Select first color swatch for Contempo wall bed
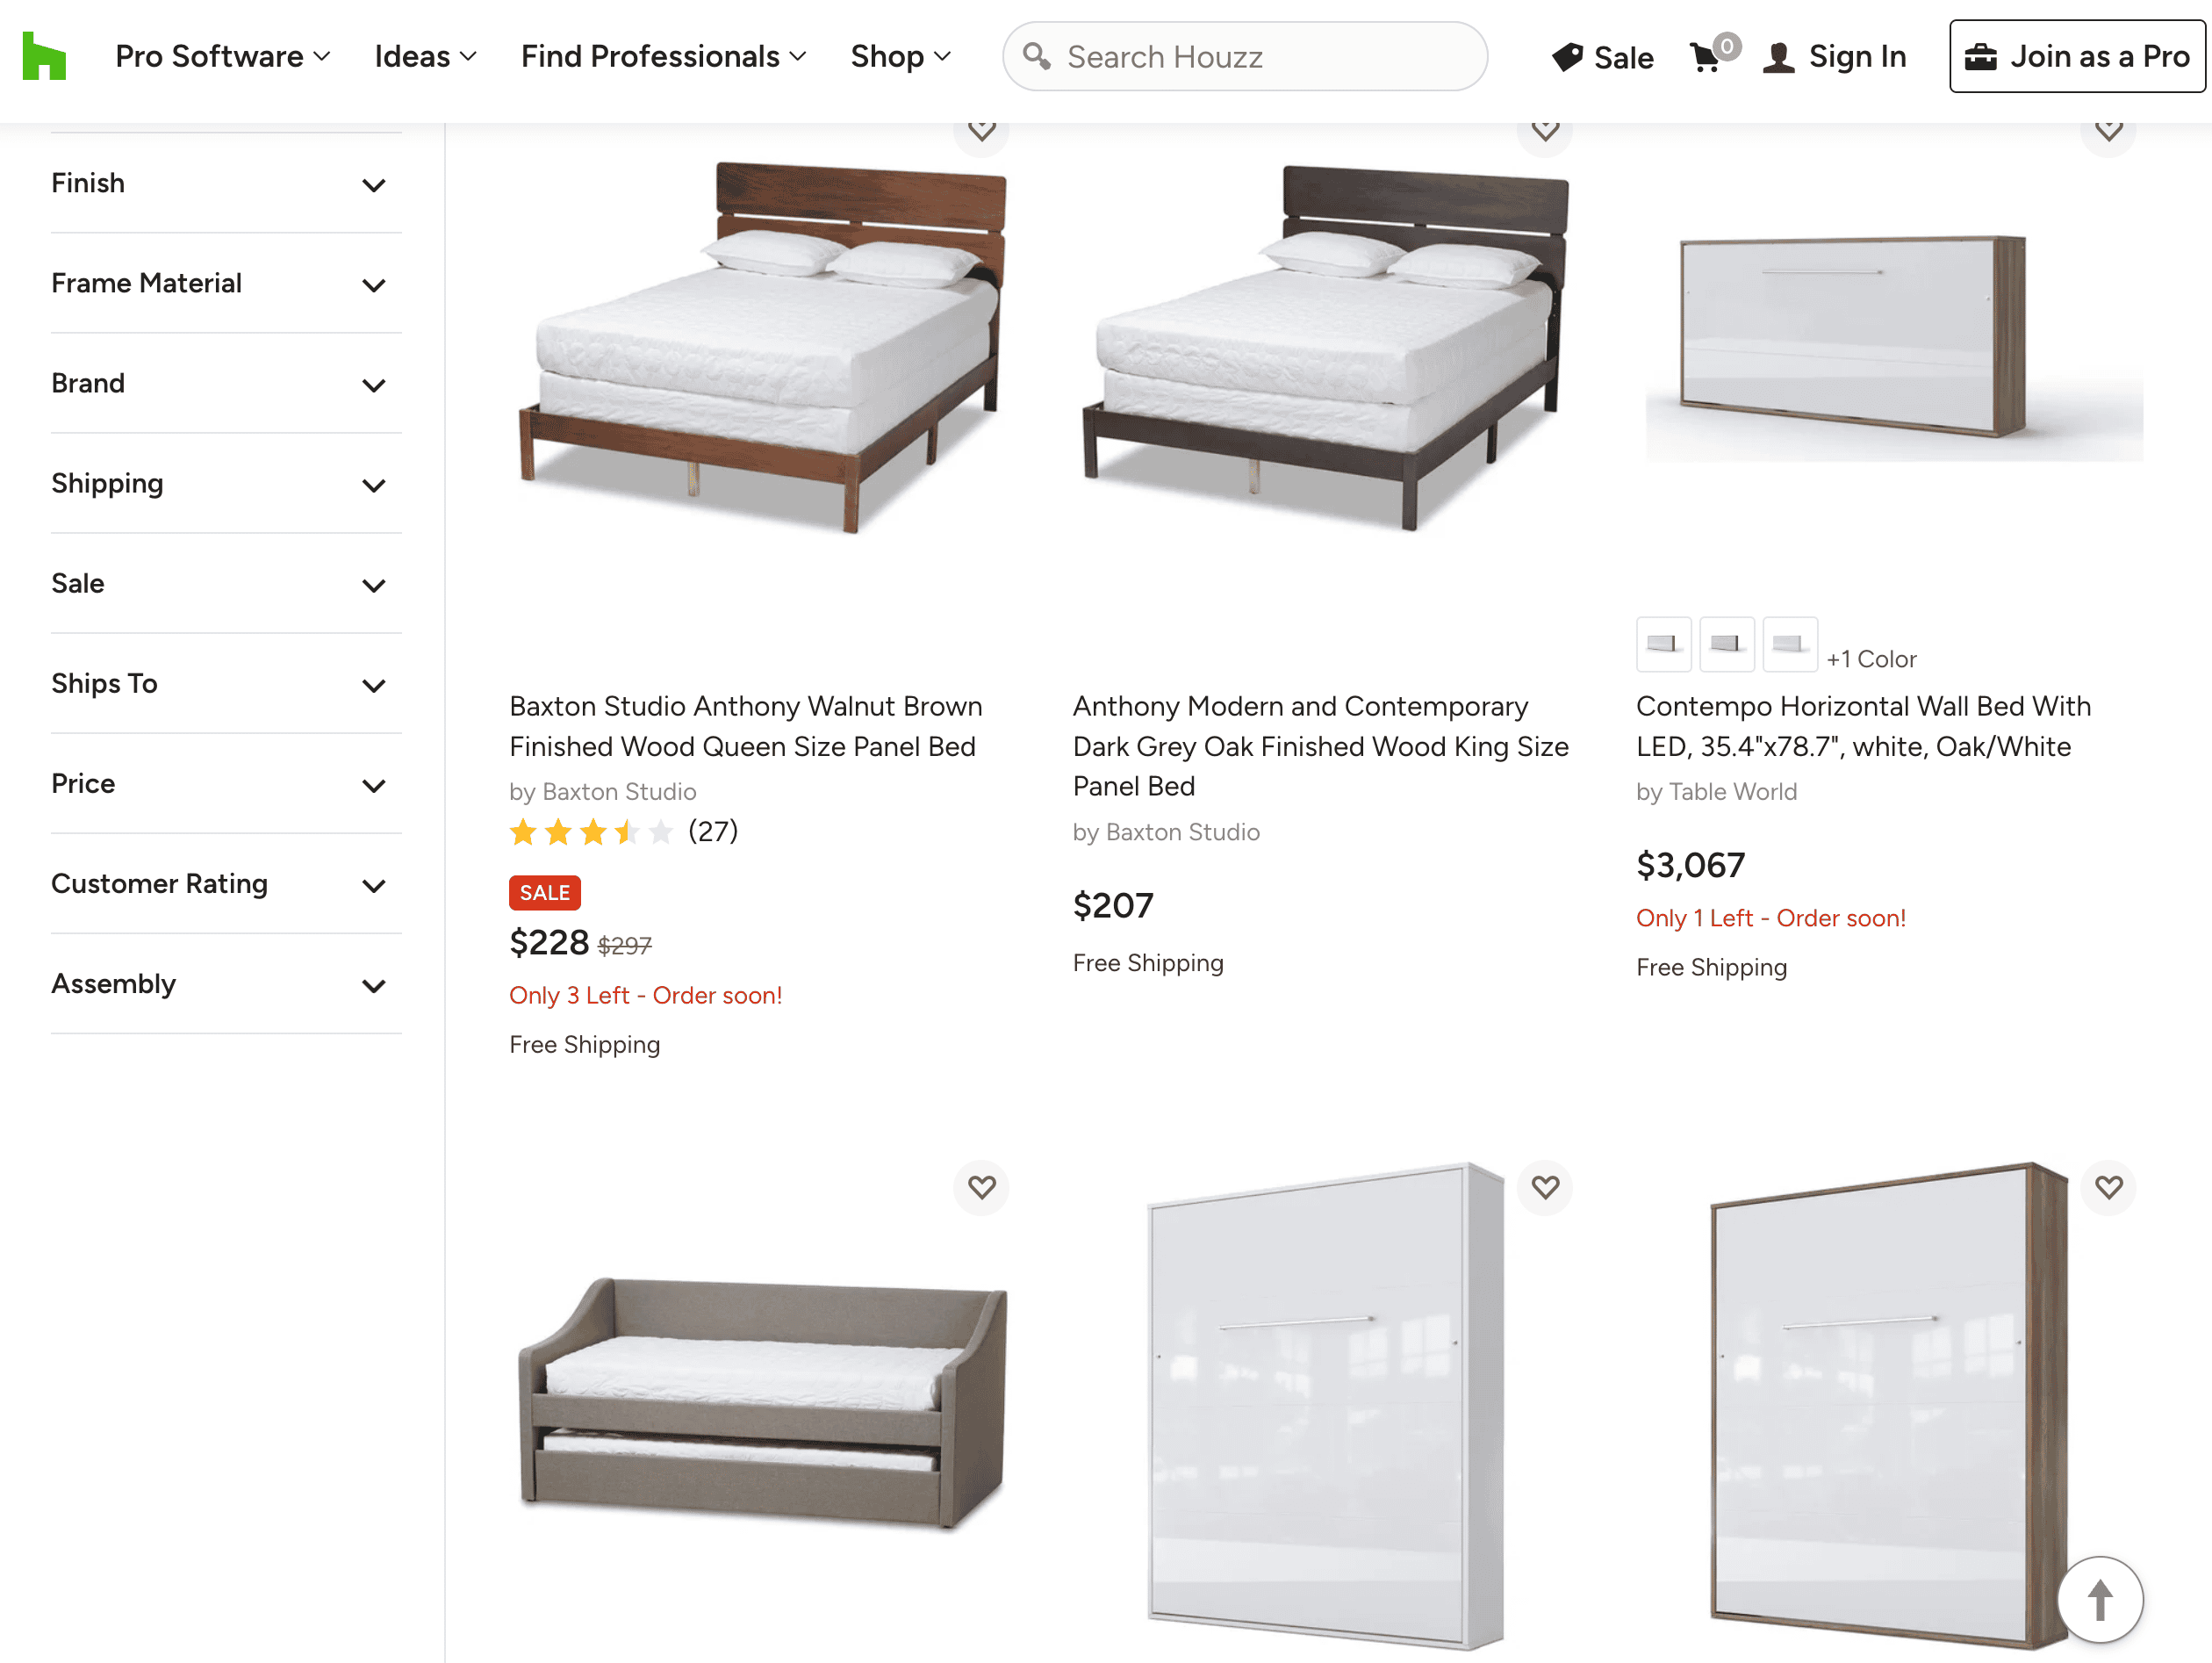 [1663, 644]
